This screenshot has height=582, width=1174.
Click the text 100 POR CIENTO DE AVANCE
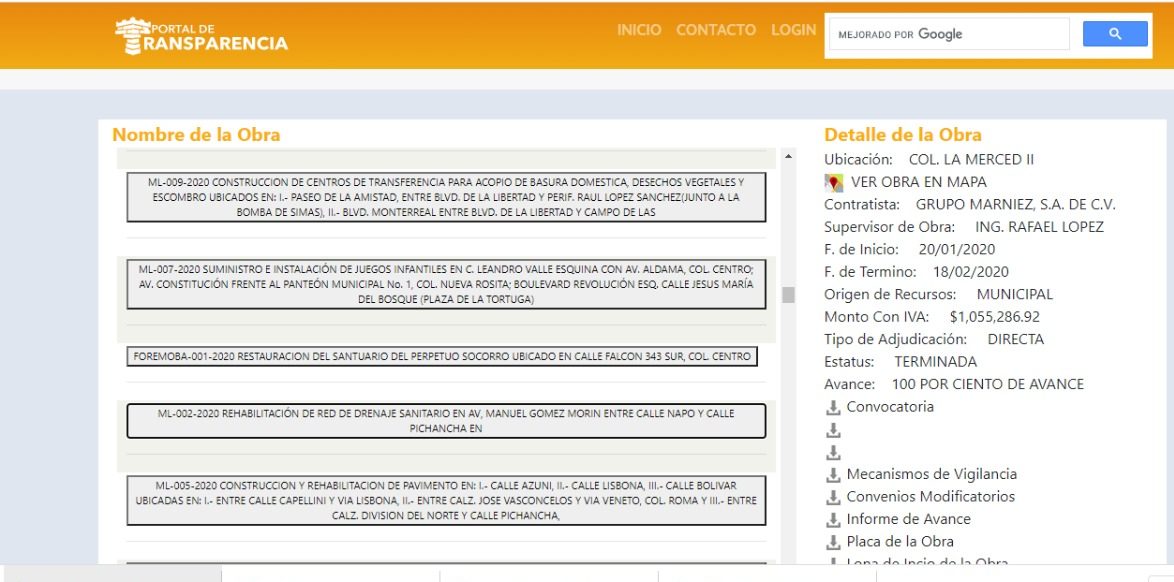point(988,384)
